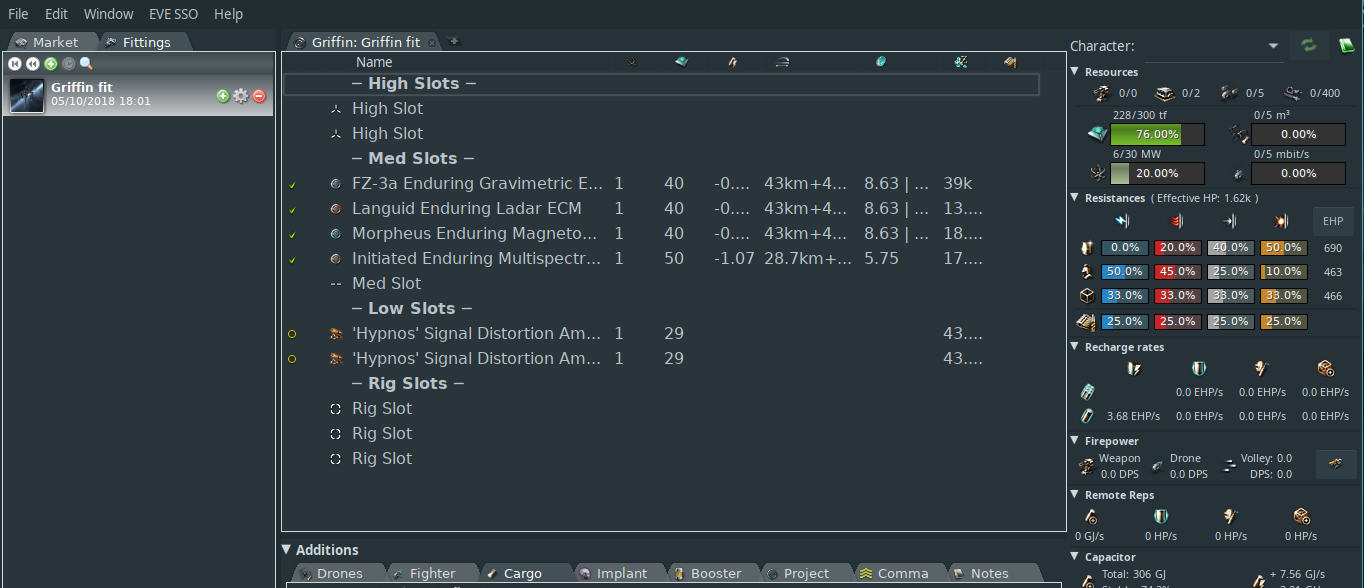This screenshot has width=1364, height=588.
Task: Collapse the Resources section
Action: point(1075,72)
